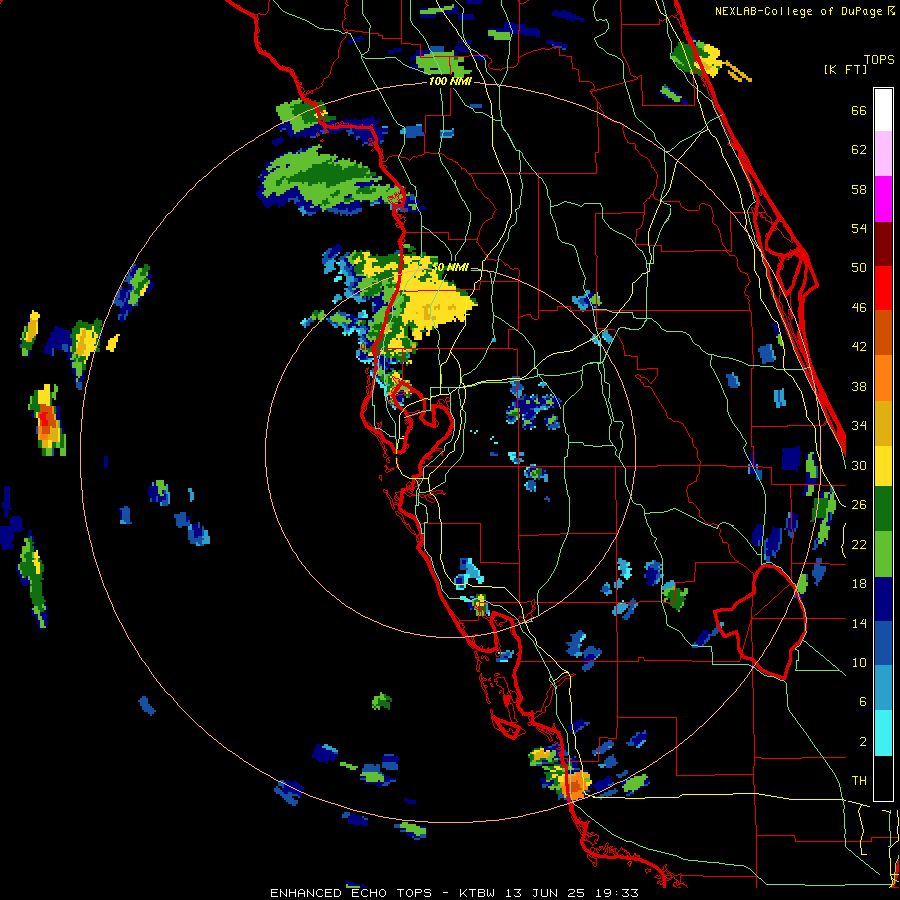Click the bright red legend swatch
This screenshot has height=900, width=900.
(883, 288)
